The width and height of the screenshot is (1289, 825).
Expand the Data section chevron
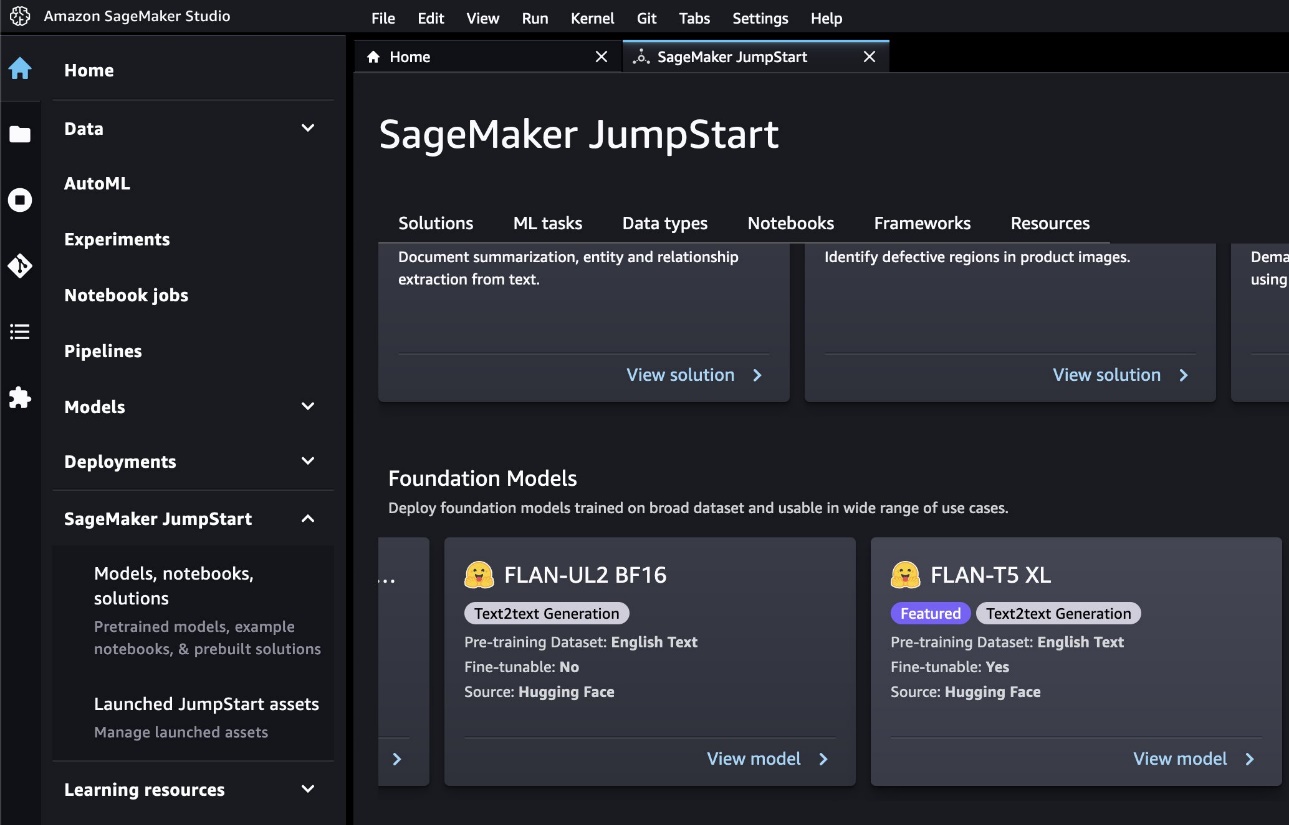tap(308, 128)
